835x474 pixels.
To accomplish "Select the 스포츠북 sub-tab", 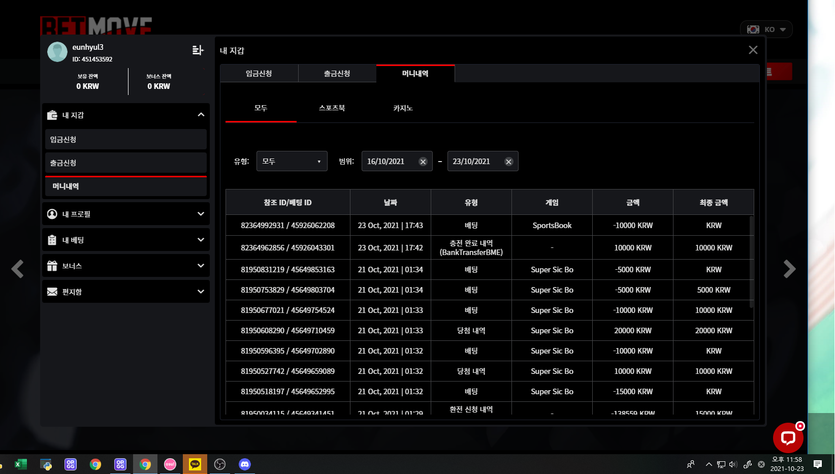I will pyautogui.click(x=332, y=109).
